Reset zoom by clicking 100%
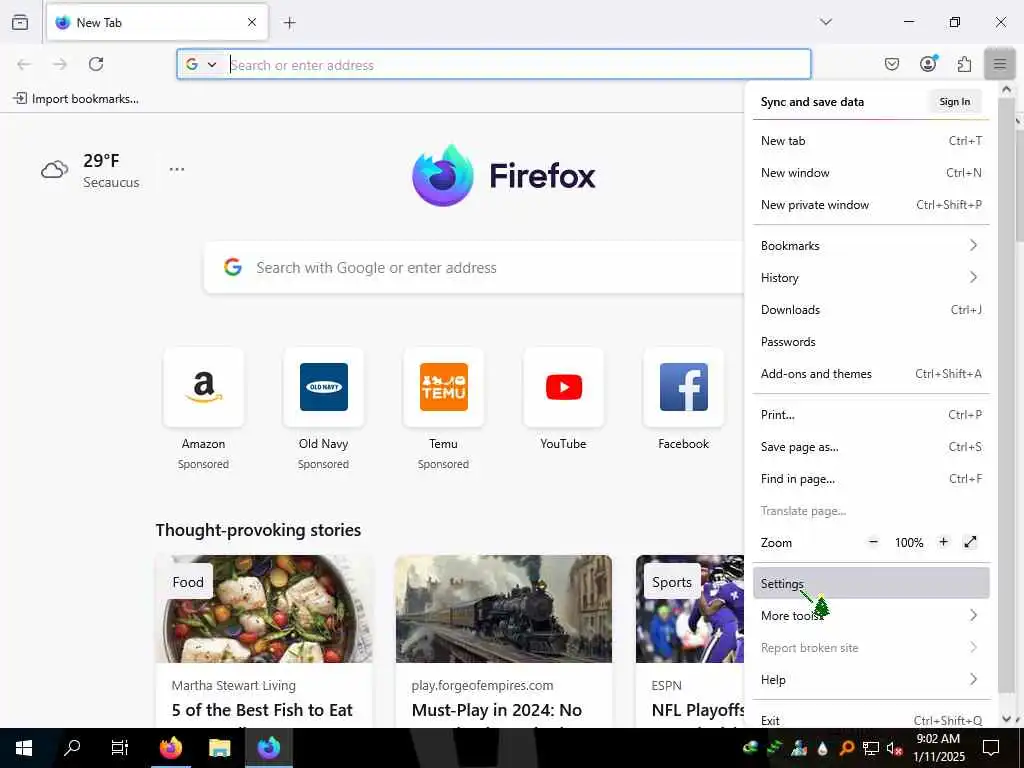The width and height of the screenshot is (1024, 768). pyautogui.click(x=908, y=543)
